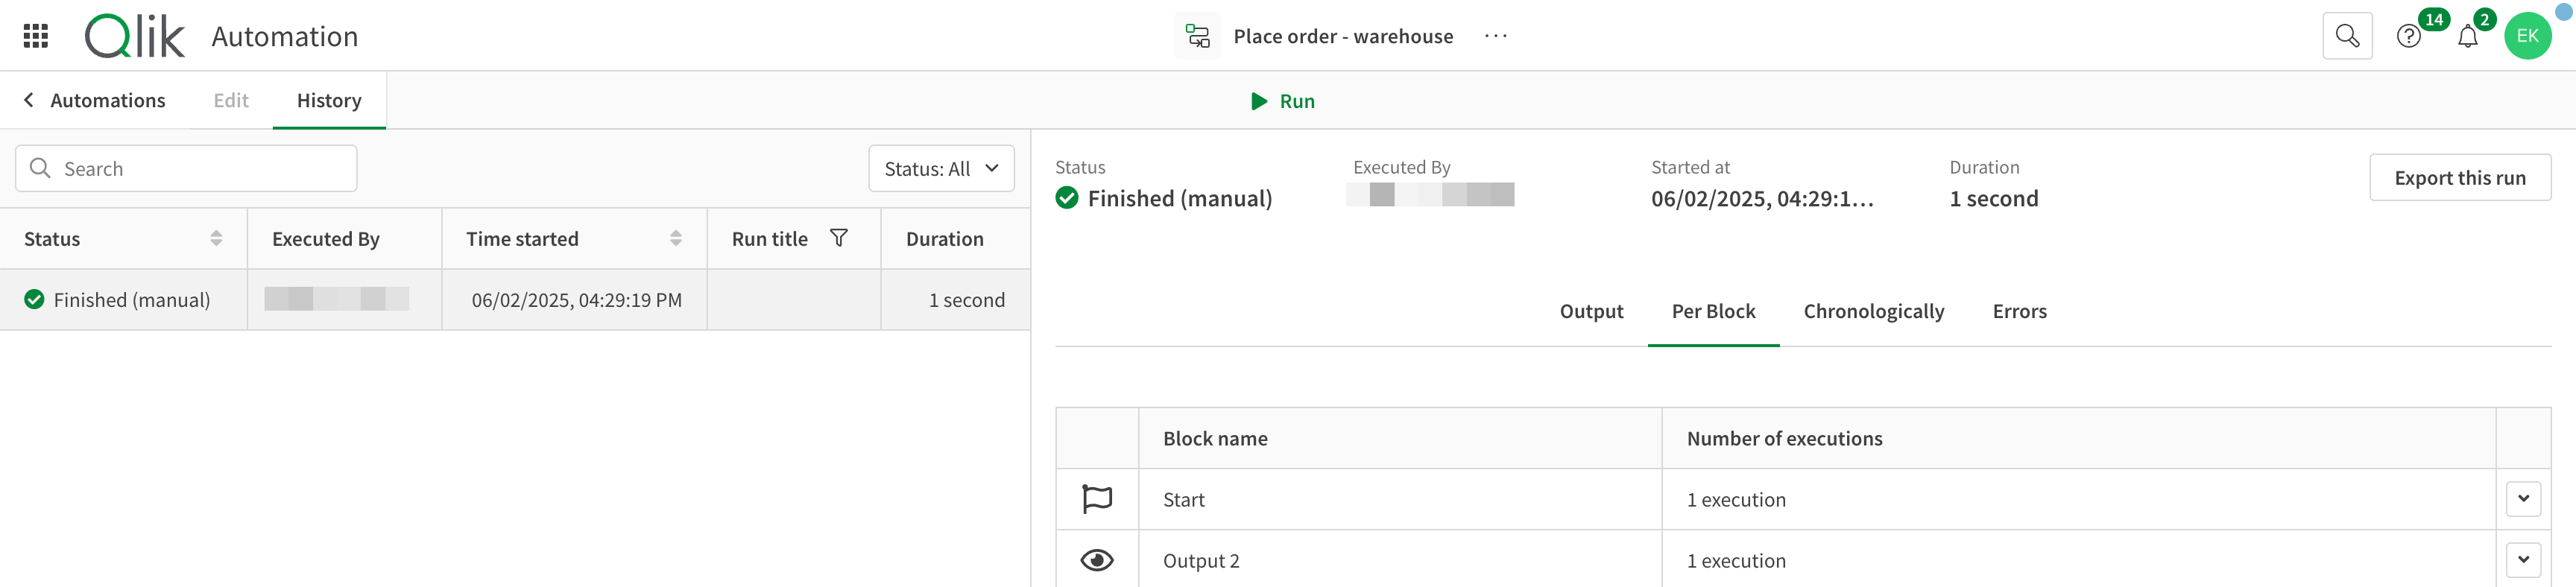Go back to Automations
The height and width of the screenshot is (587, 2576).
coord(95,100)
